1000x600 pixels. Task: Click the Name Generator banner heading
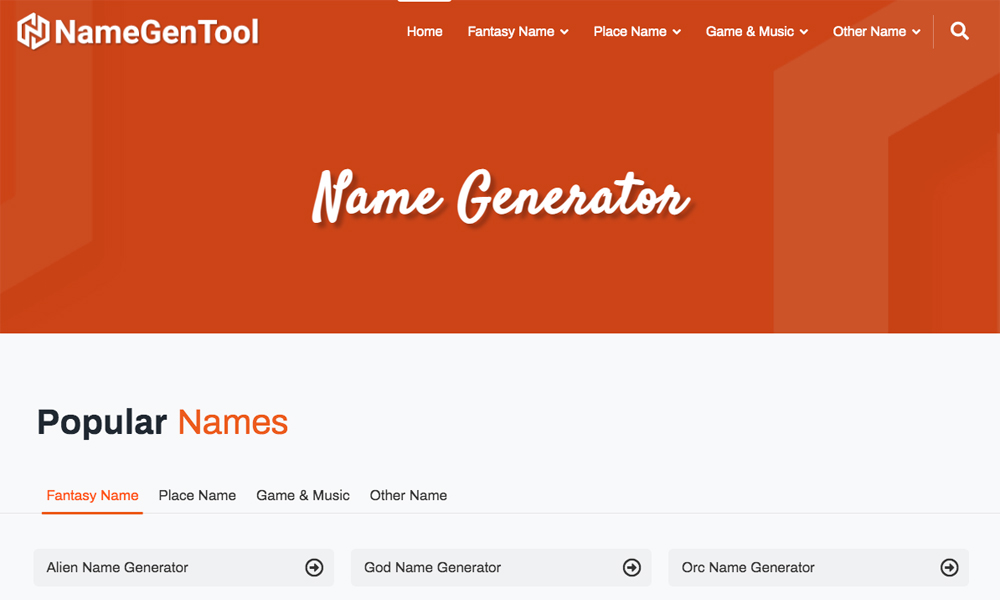(500, 196)
